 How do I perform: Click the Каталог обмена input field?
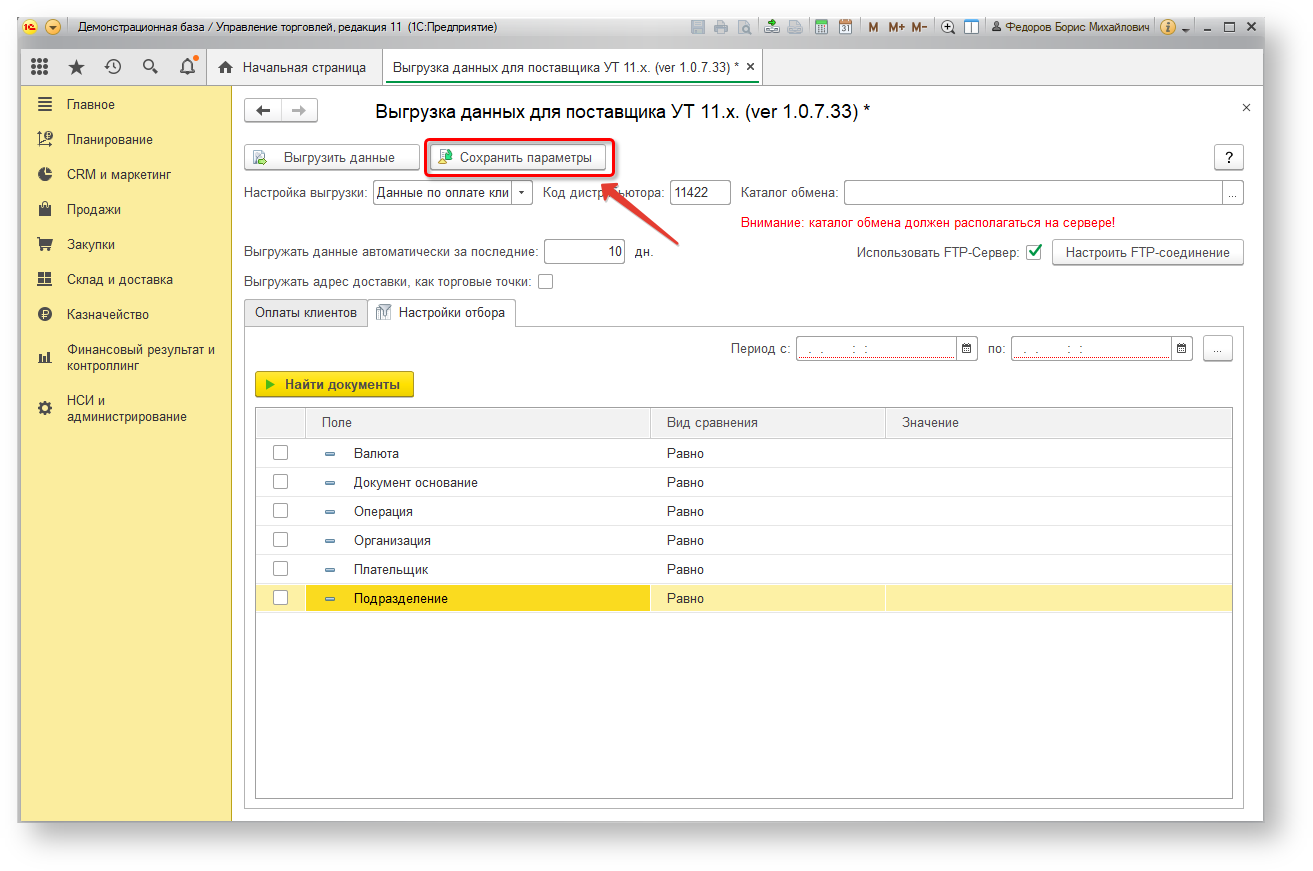[1034, 193]
